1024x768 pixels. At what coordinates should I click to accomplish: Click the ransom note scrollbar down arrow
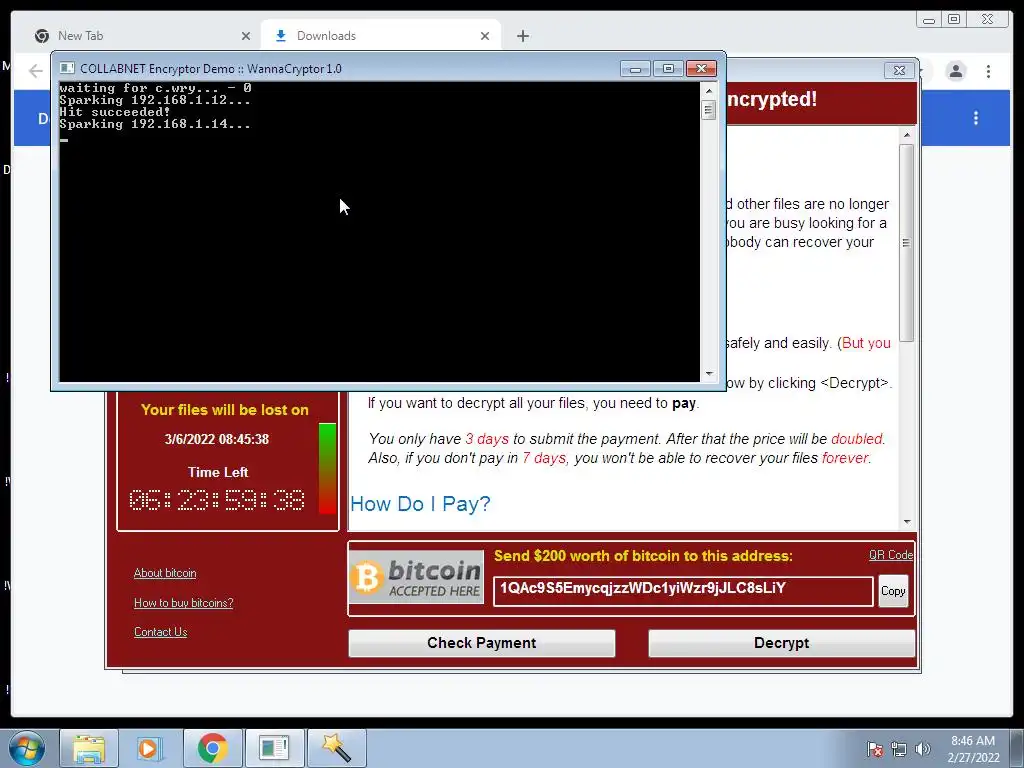[906, 521]
